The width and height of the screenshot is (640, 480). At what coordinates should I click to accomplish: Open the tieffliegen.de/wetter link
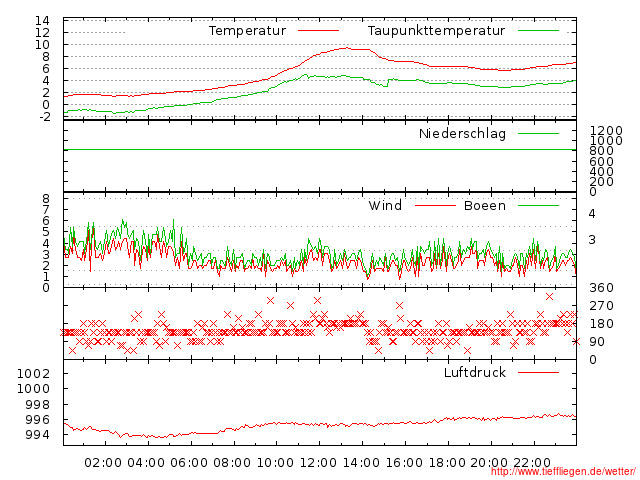pyautogui.click(x=563, y=471)
